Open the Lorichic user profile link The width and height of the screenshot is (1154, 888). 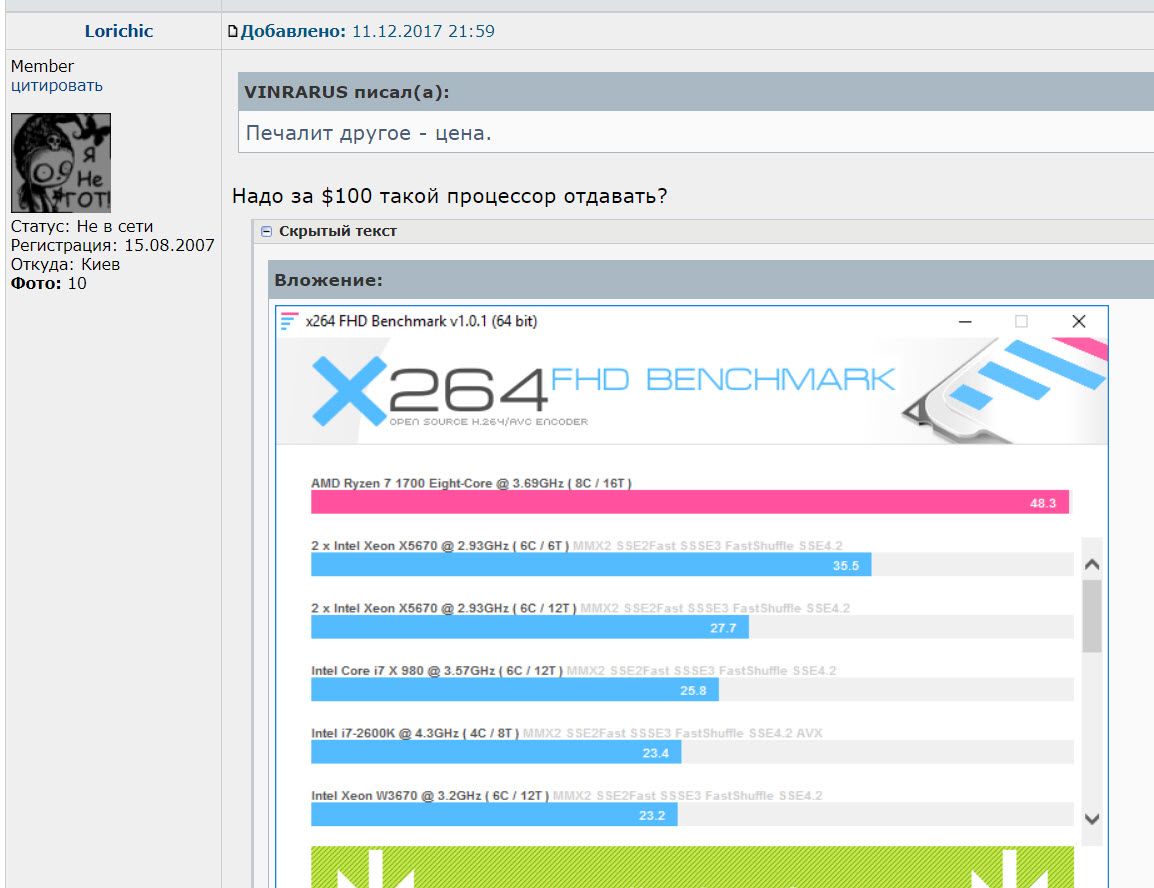point(118,31)
